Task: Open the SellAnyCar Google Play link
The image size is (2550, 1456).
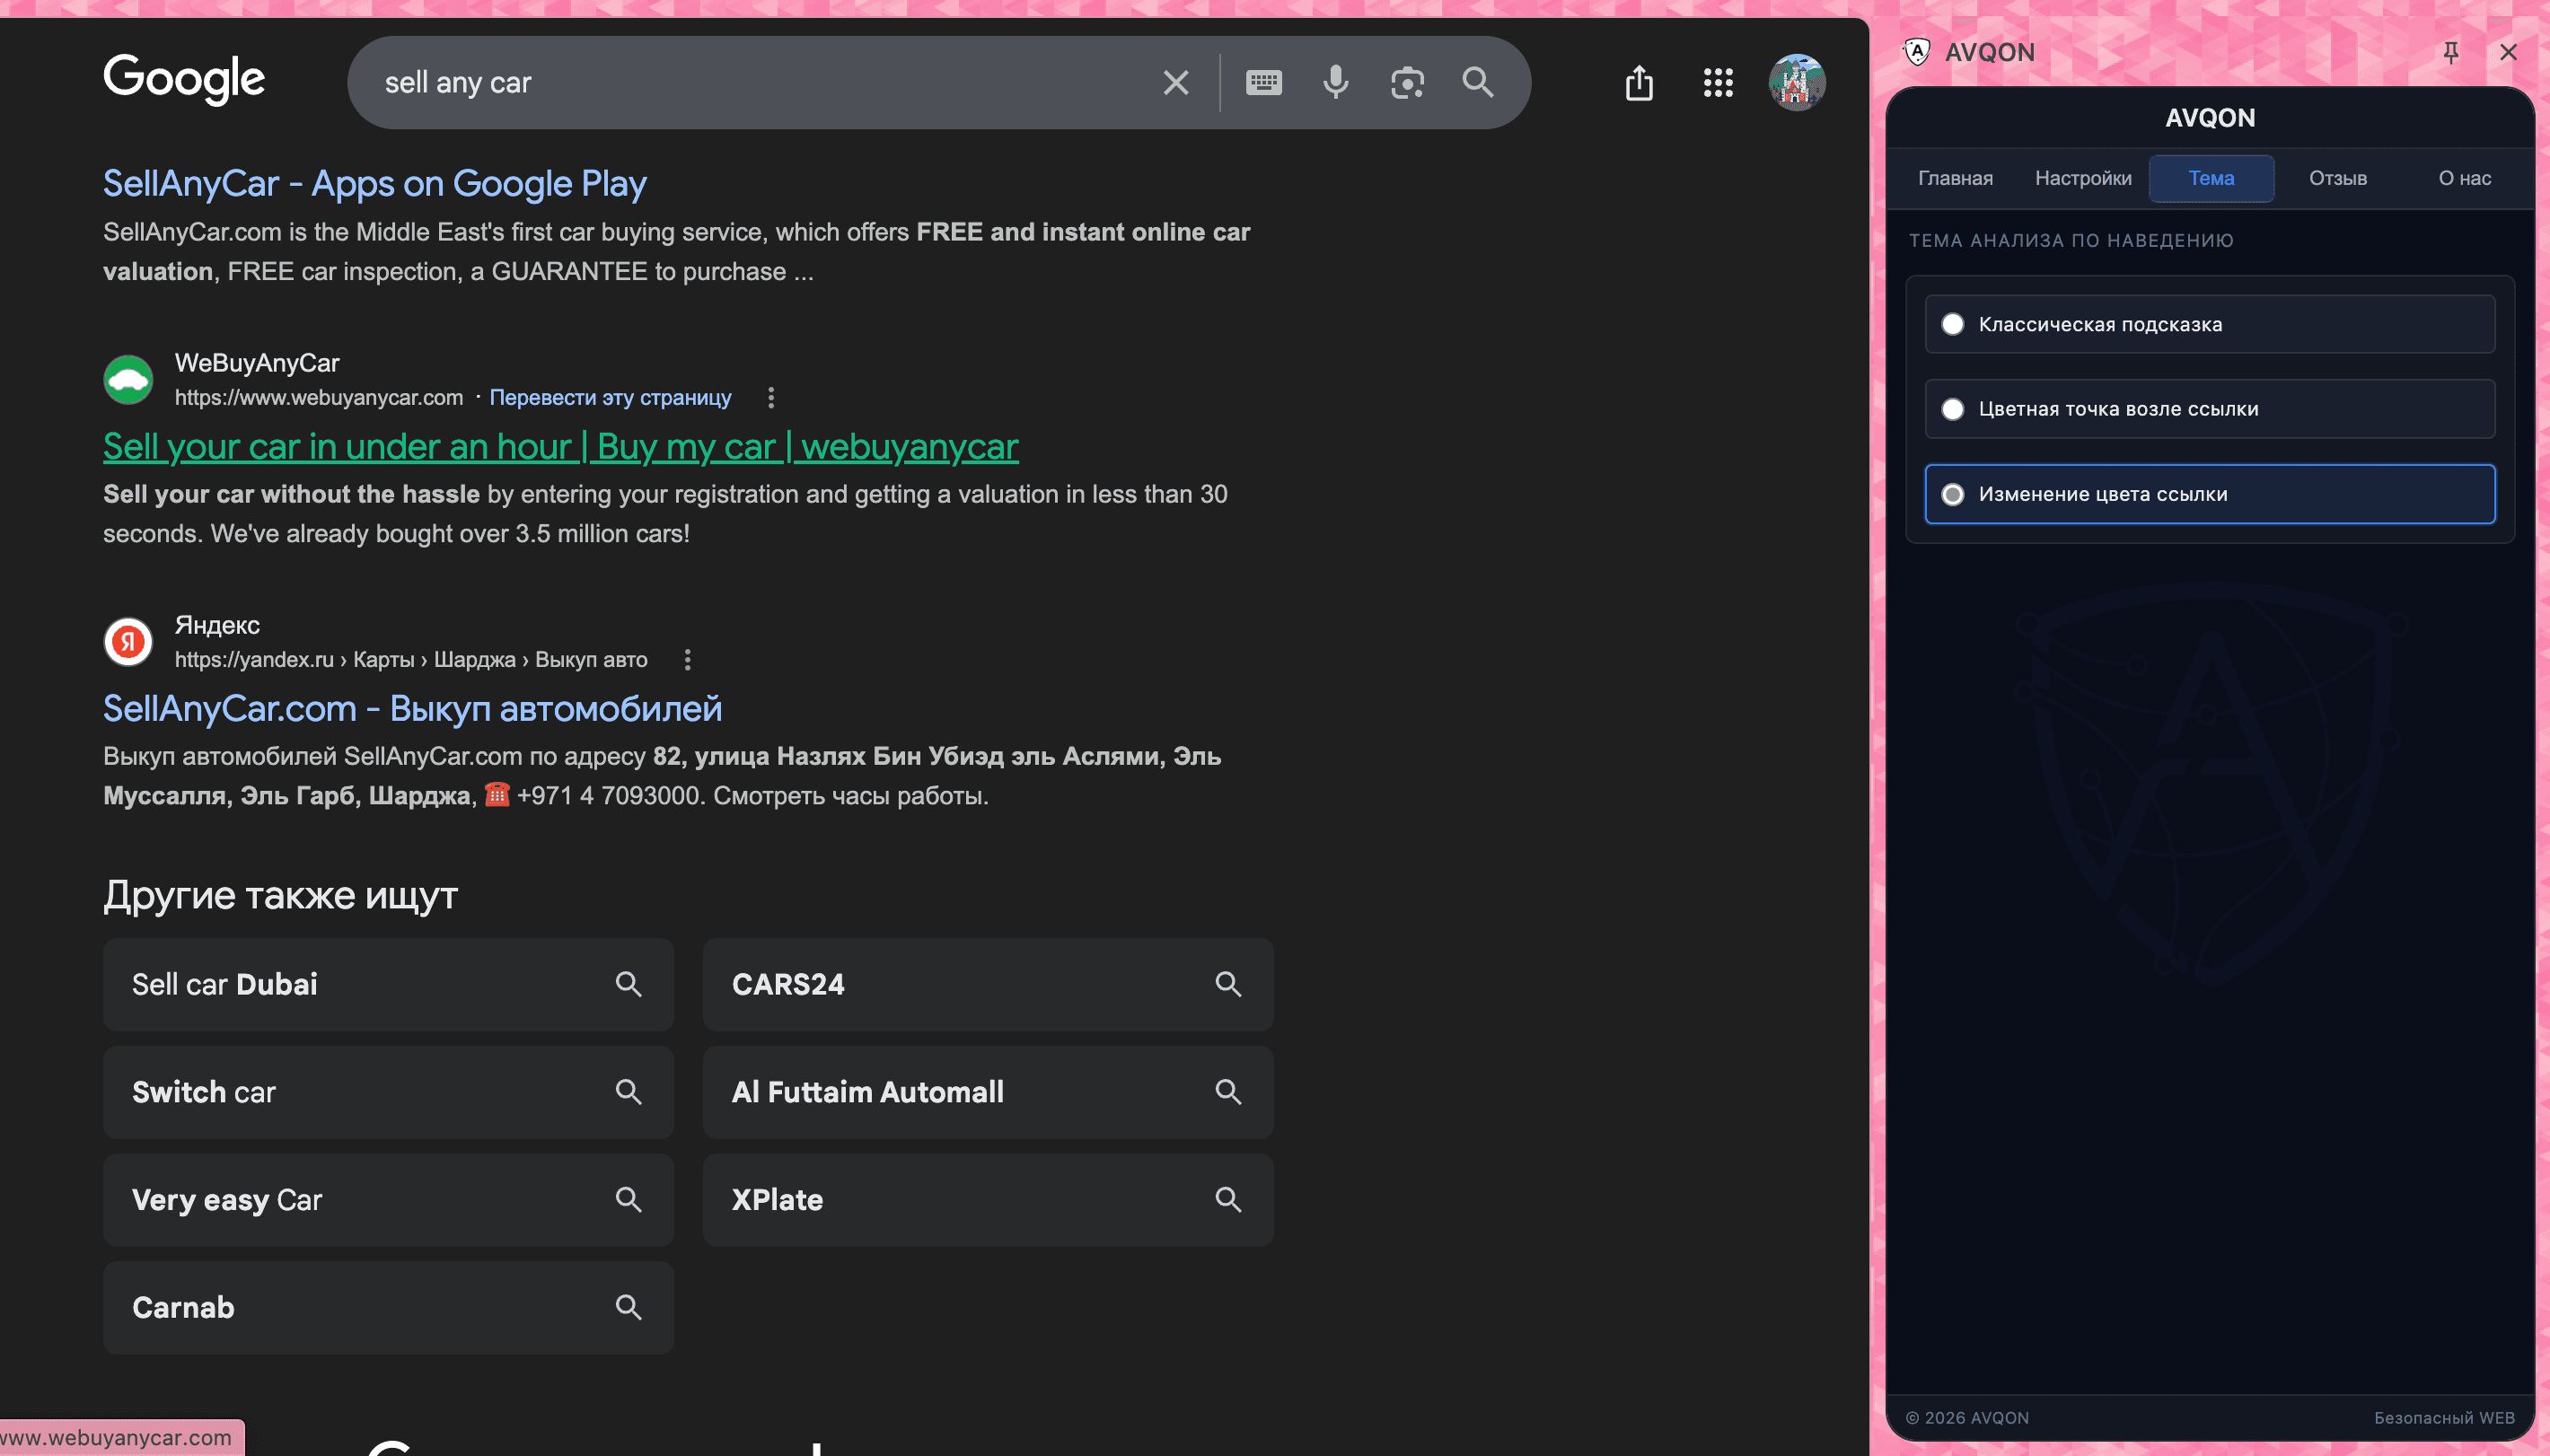Action: point(374,183)
